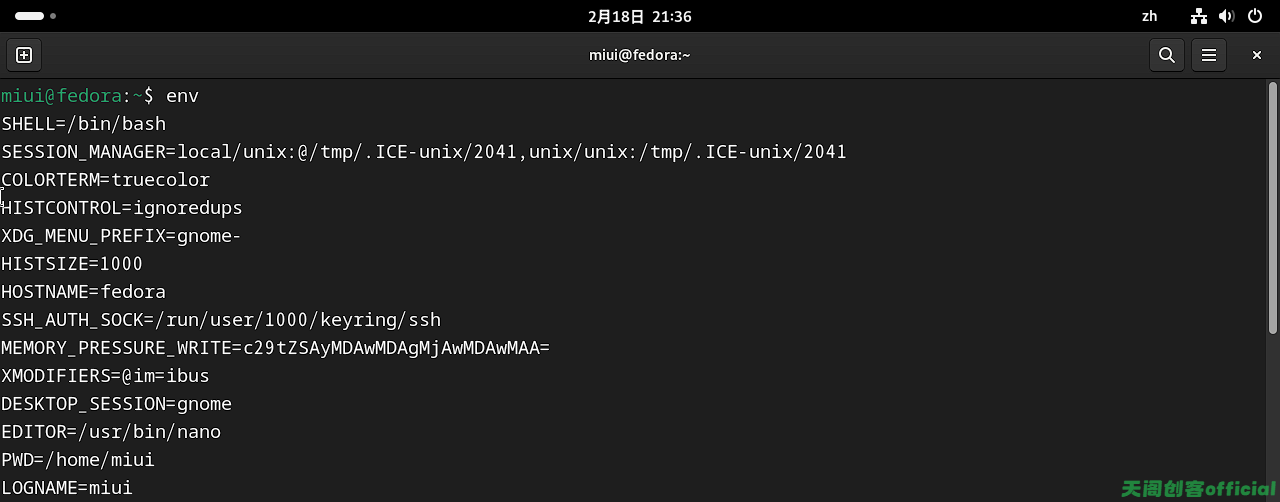Open the terminal search magnifier
The width and height of the screenshot is (1280, 502).
pyautogui.click(x=1166, y=55)
